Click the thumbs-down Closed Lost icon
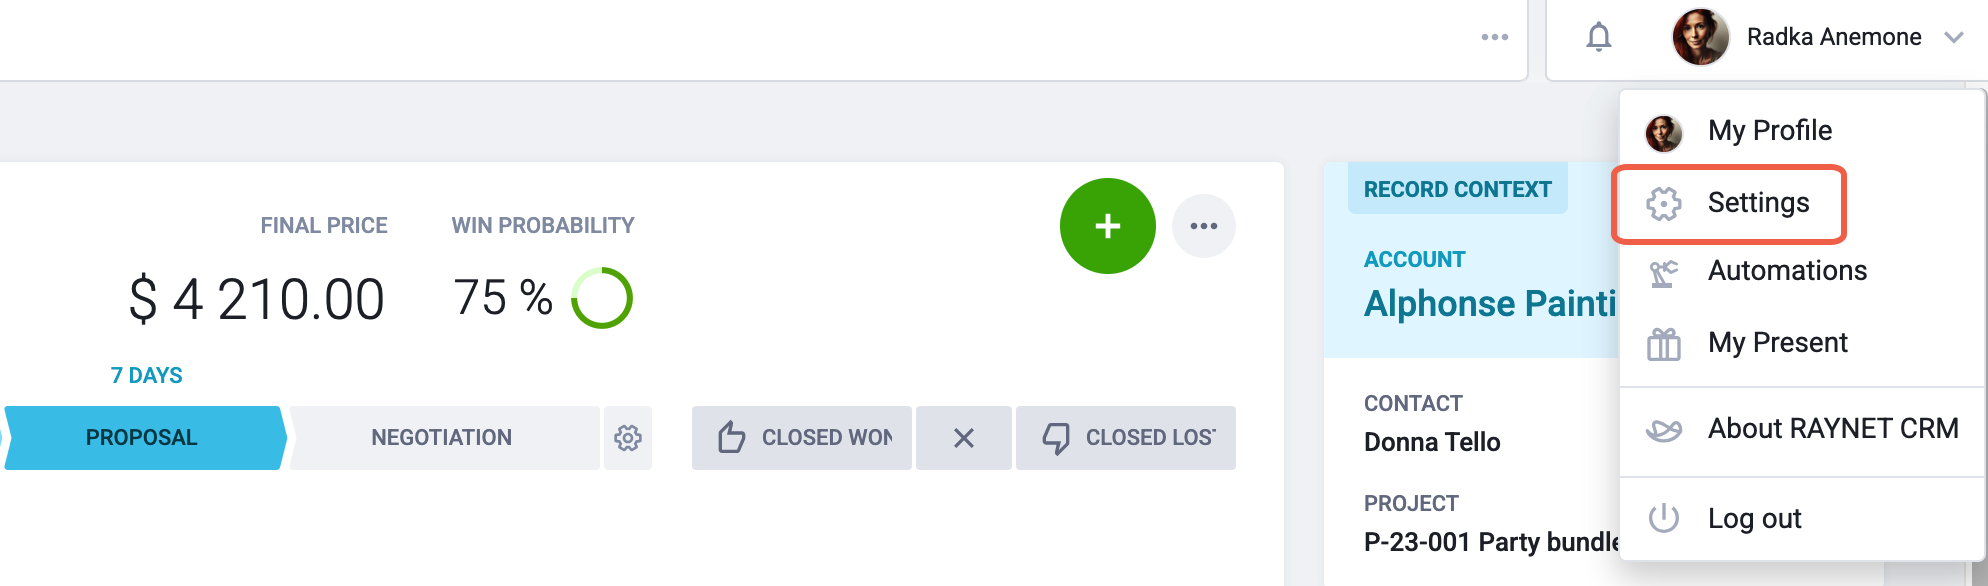This screenshot has height=586, width=1988. 1056,438
